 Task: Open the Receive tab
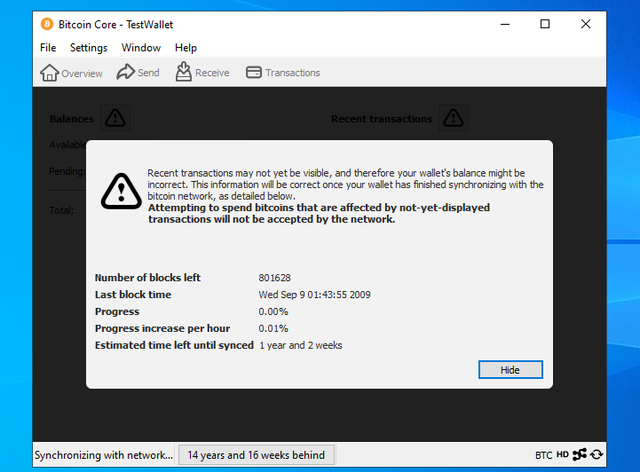pyautogui.click(x=202, y=73)
